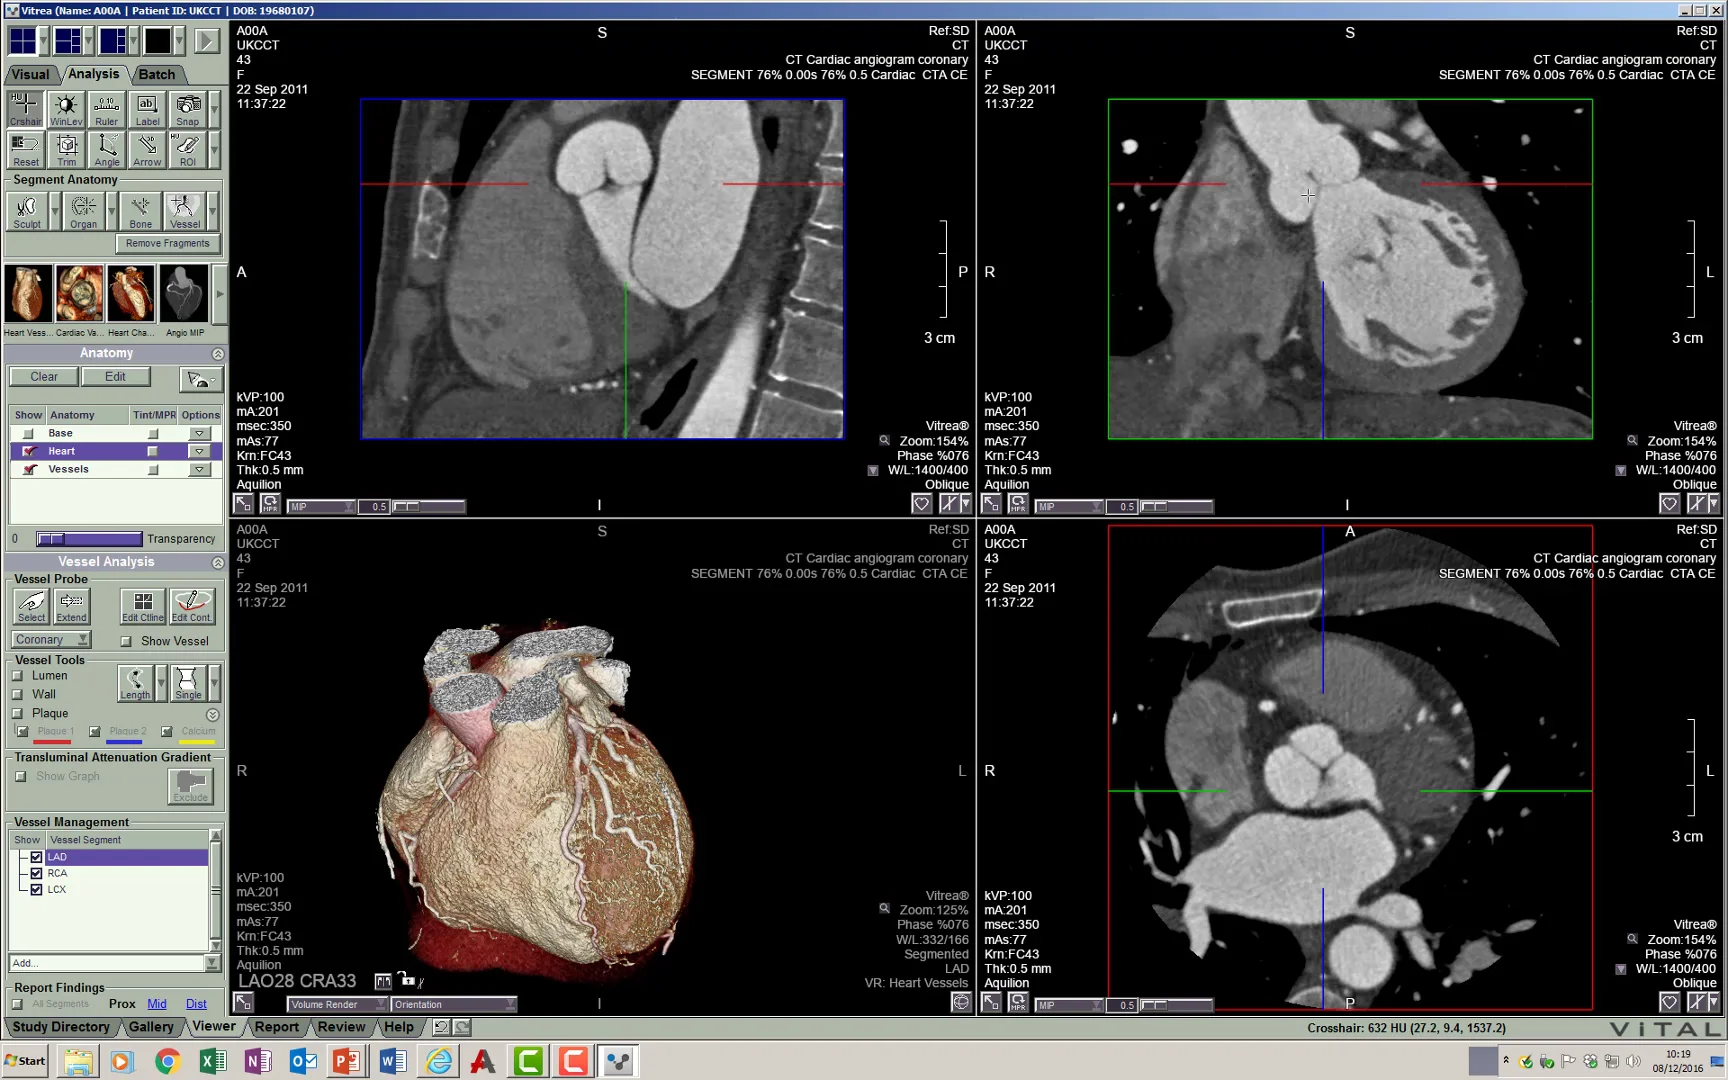
Task: Open Excel from the taskbar
Action: tap(212, 1061)
